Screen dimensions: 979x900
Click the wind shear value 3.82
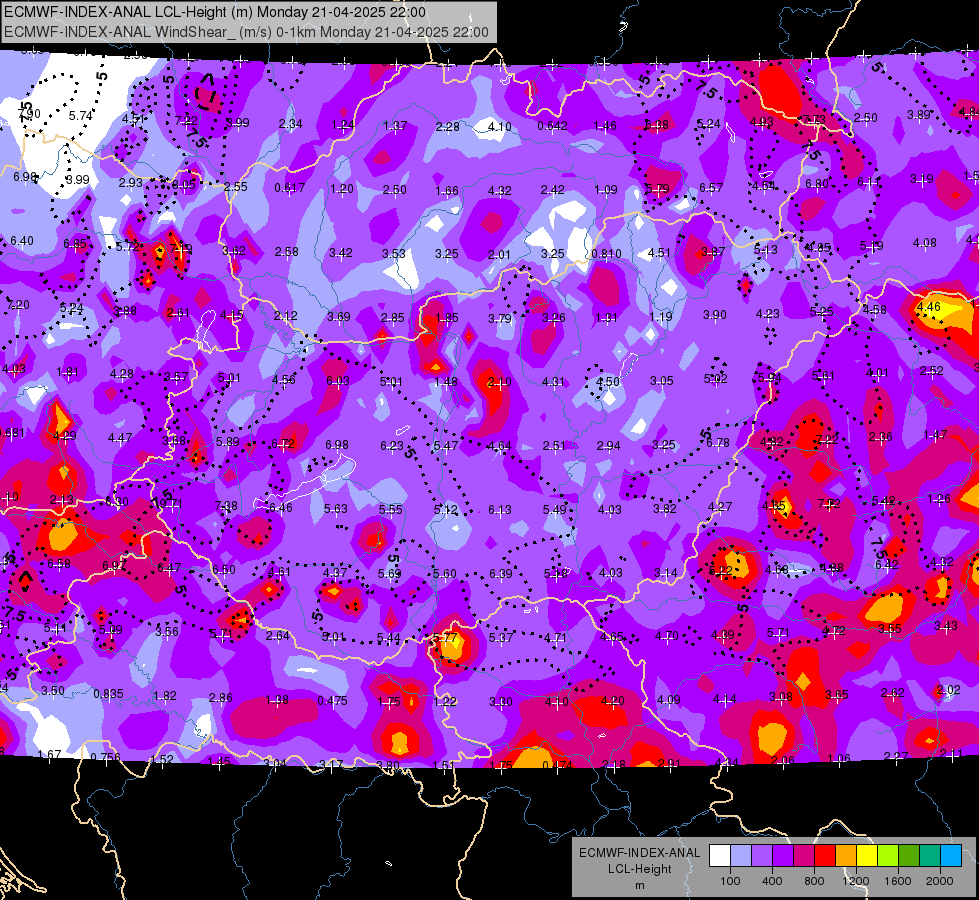(665, 508)
